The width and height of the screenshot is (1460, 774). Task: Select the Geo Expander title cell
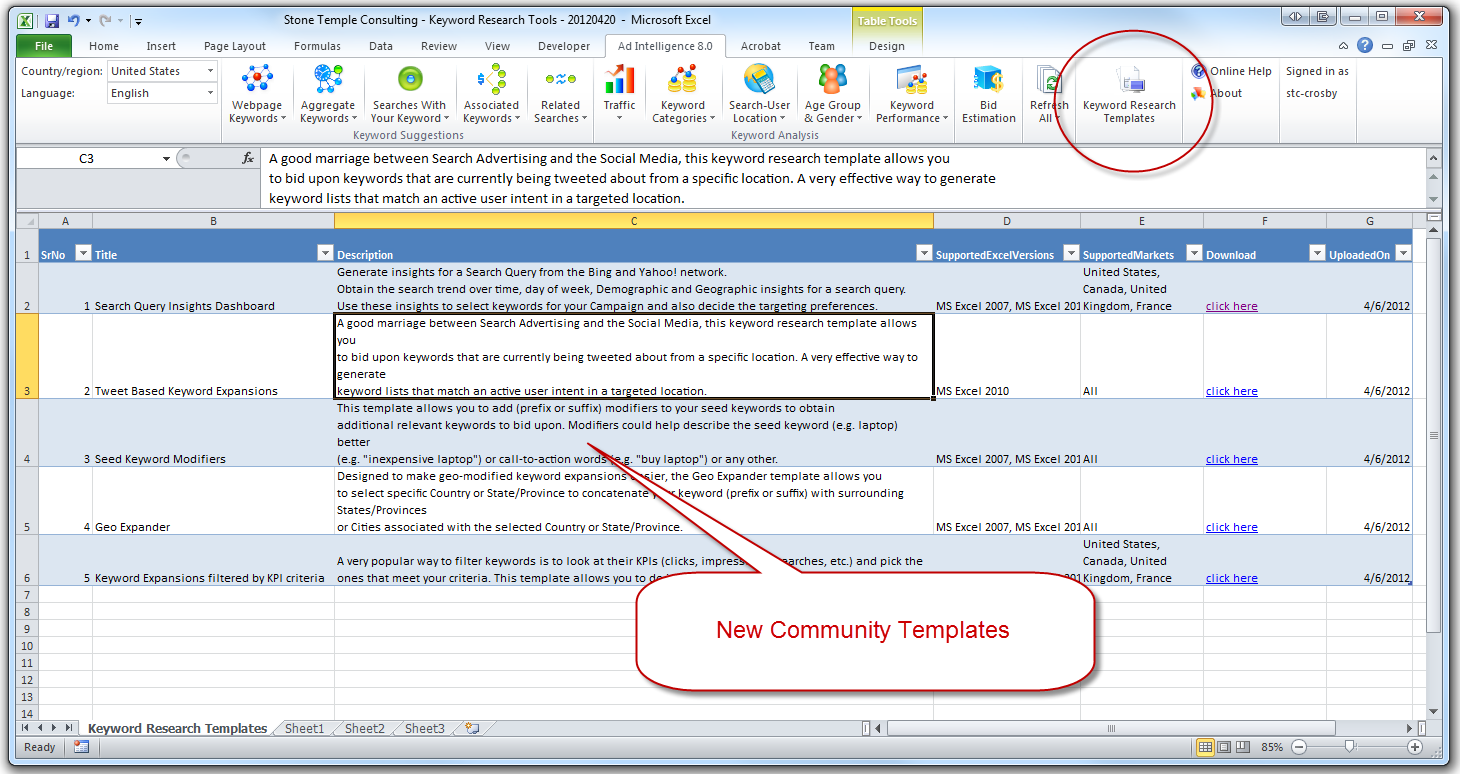[213, 500]
